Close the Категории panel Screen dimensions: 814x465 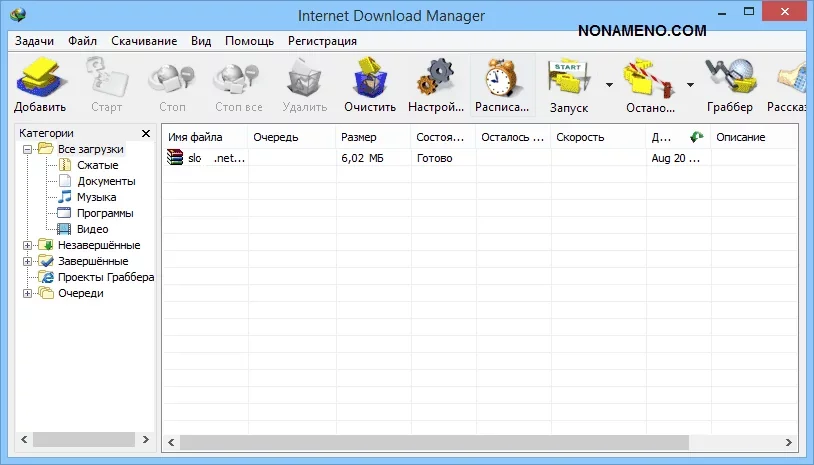pyautogui.click(x=145, y=133)
